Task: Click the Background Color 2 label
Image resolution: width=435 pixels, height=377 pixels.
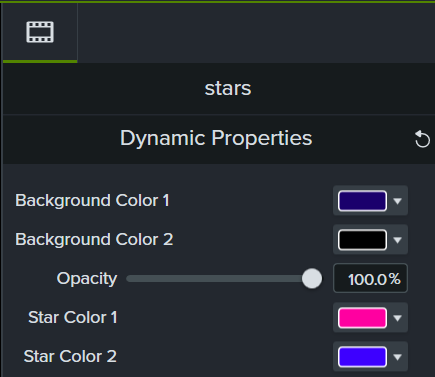Action: [94, 240]
